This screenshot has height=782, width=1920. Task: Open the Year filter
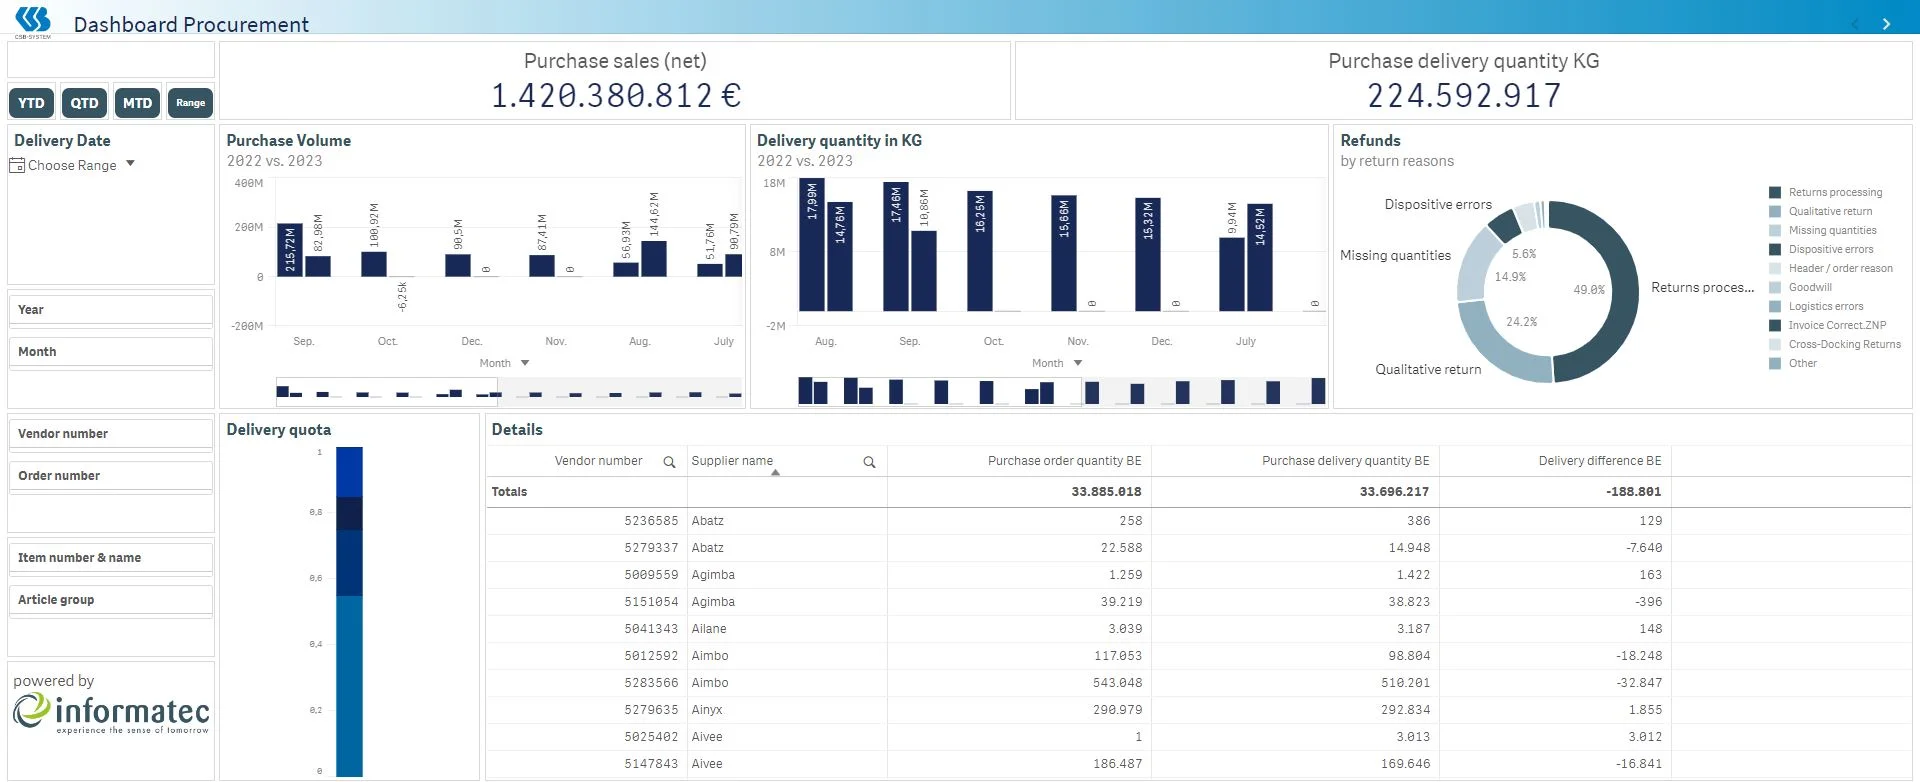pos(110,310)
